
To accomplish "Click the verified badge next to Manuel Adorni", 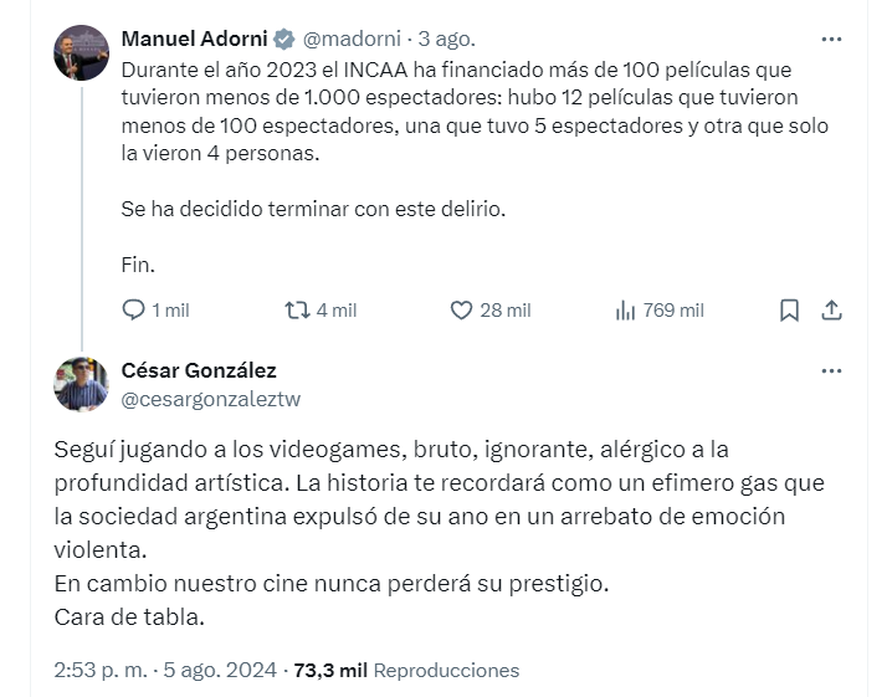I will pyautogui.click(x=284, y=40).
